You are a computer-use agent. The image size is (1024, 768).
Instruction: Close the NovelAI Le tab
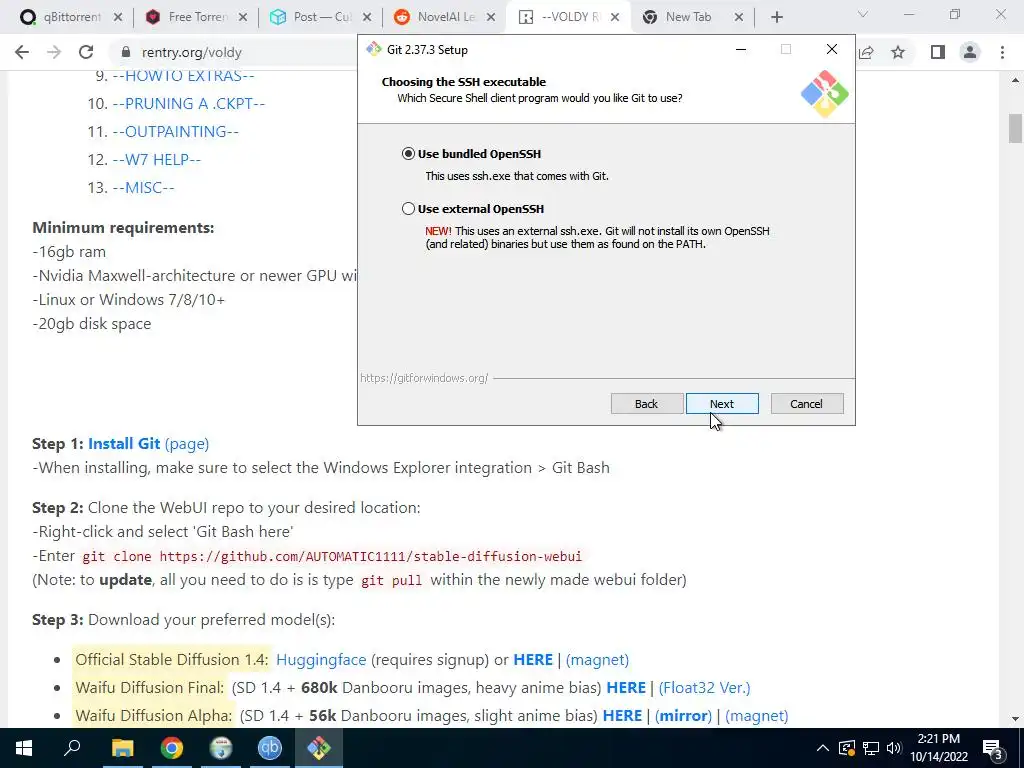click(x=490, y=18)
